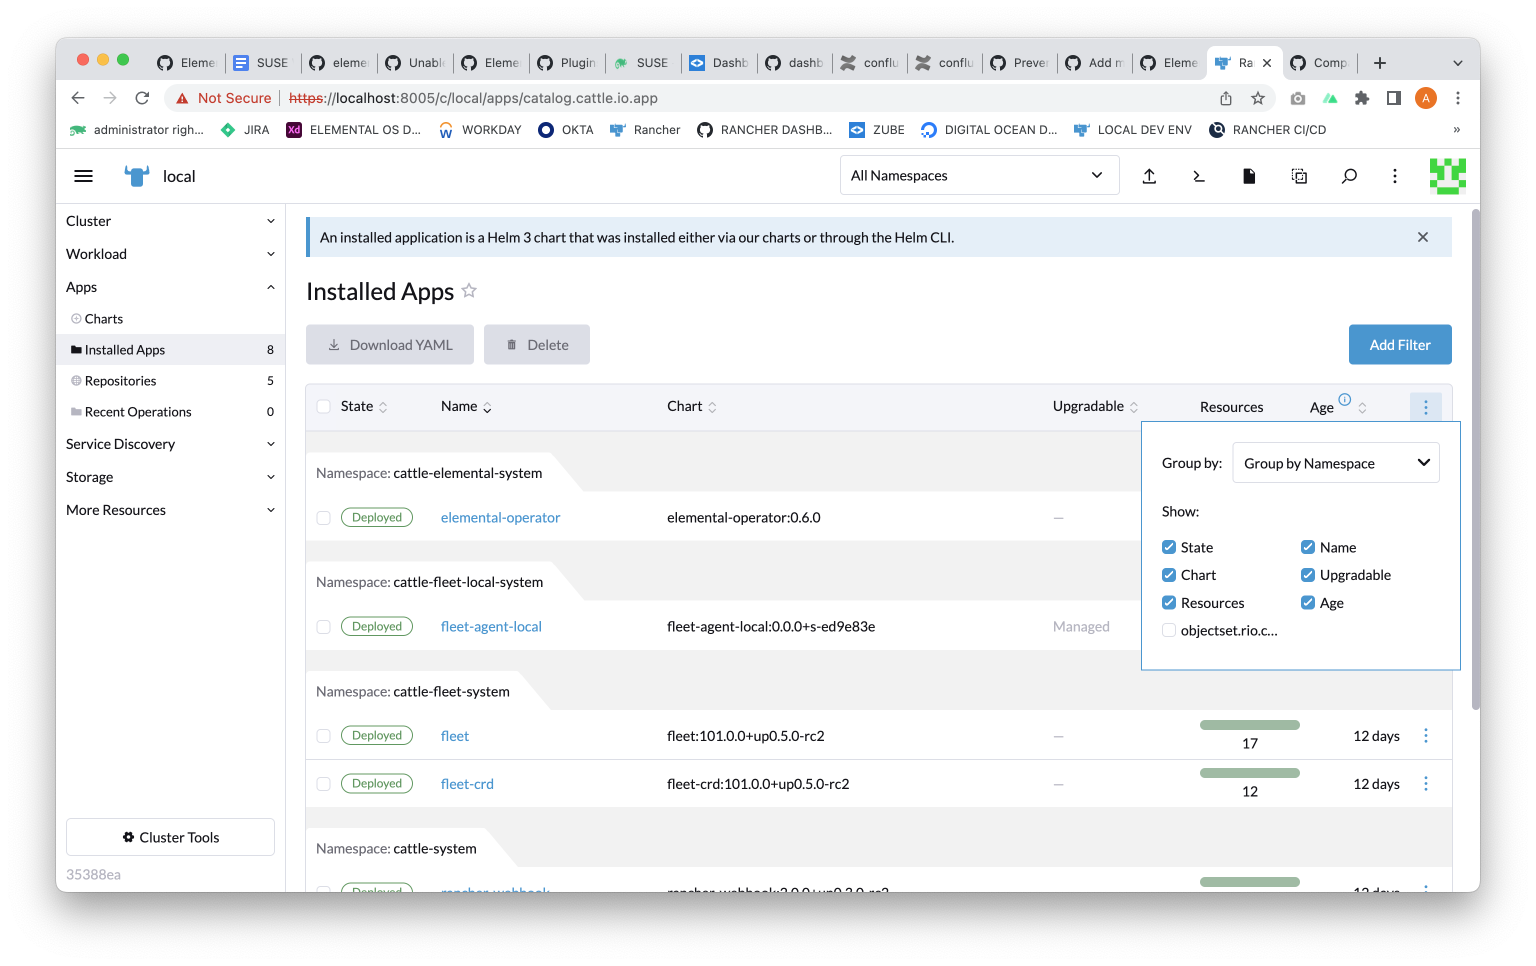This screenshot has height=966, width=1536.
Task: Reload the browser page
Action: (x=142, y=98)
